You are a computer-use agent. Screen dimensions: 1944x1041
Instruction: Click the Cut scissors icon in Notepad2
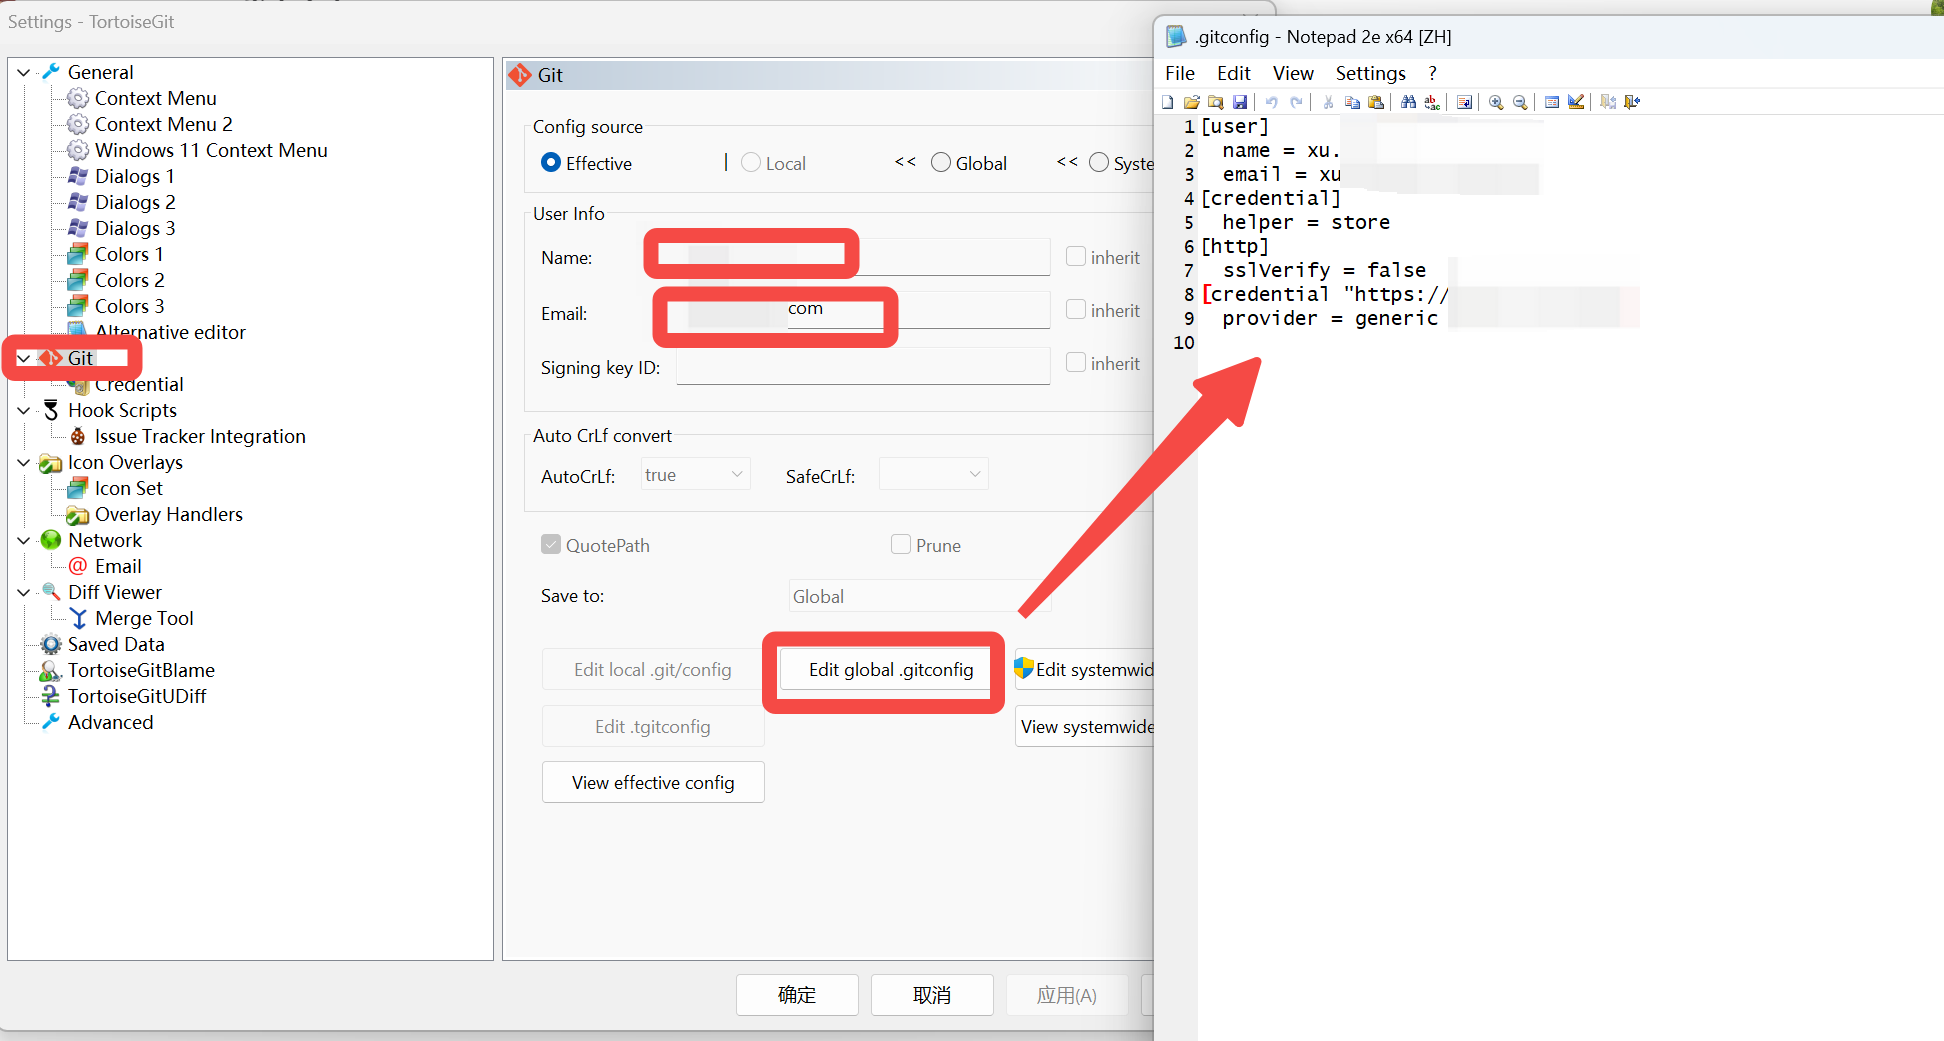point(1328,102)
